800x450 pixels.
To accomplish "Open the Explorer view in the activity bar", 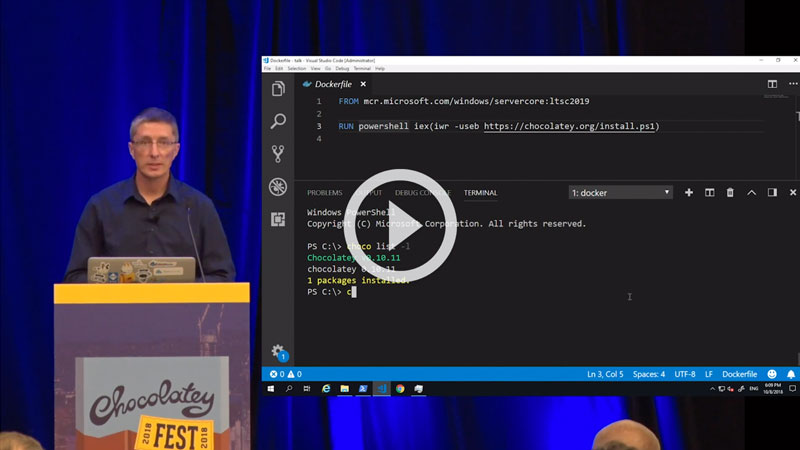I will pyautogui.click(x=278, y=89).
